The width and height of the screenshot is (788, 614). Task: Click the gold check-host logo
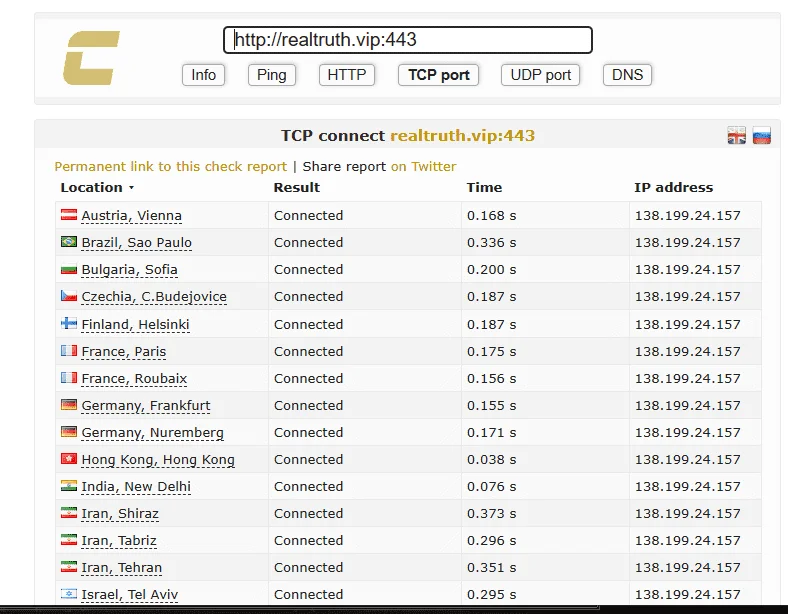91,58
